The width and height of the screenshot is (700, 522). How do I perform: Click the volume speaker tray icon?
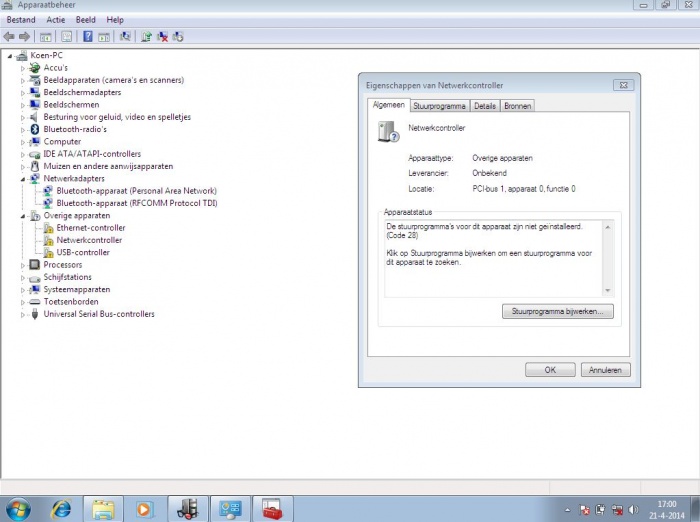[633, 509]
